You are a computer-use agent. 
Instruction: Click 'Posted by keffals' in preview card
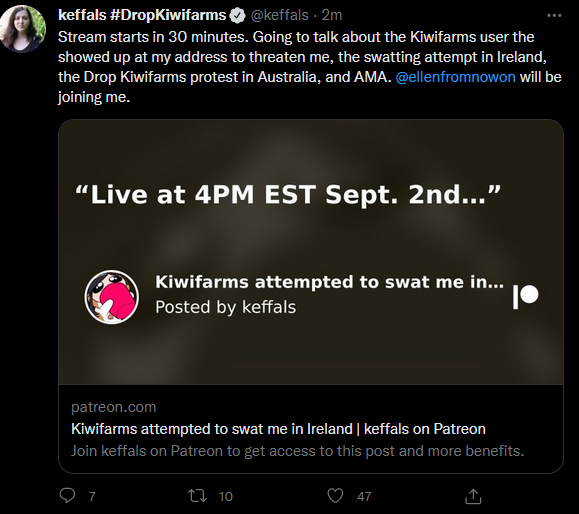225,307
